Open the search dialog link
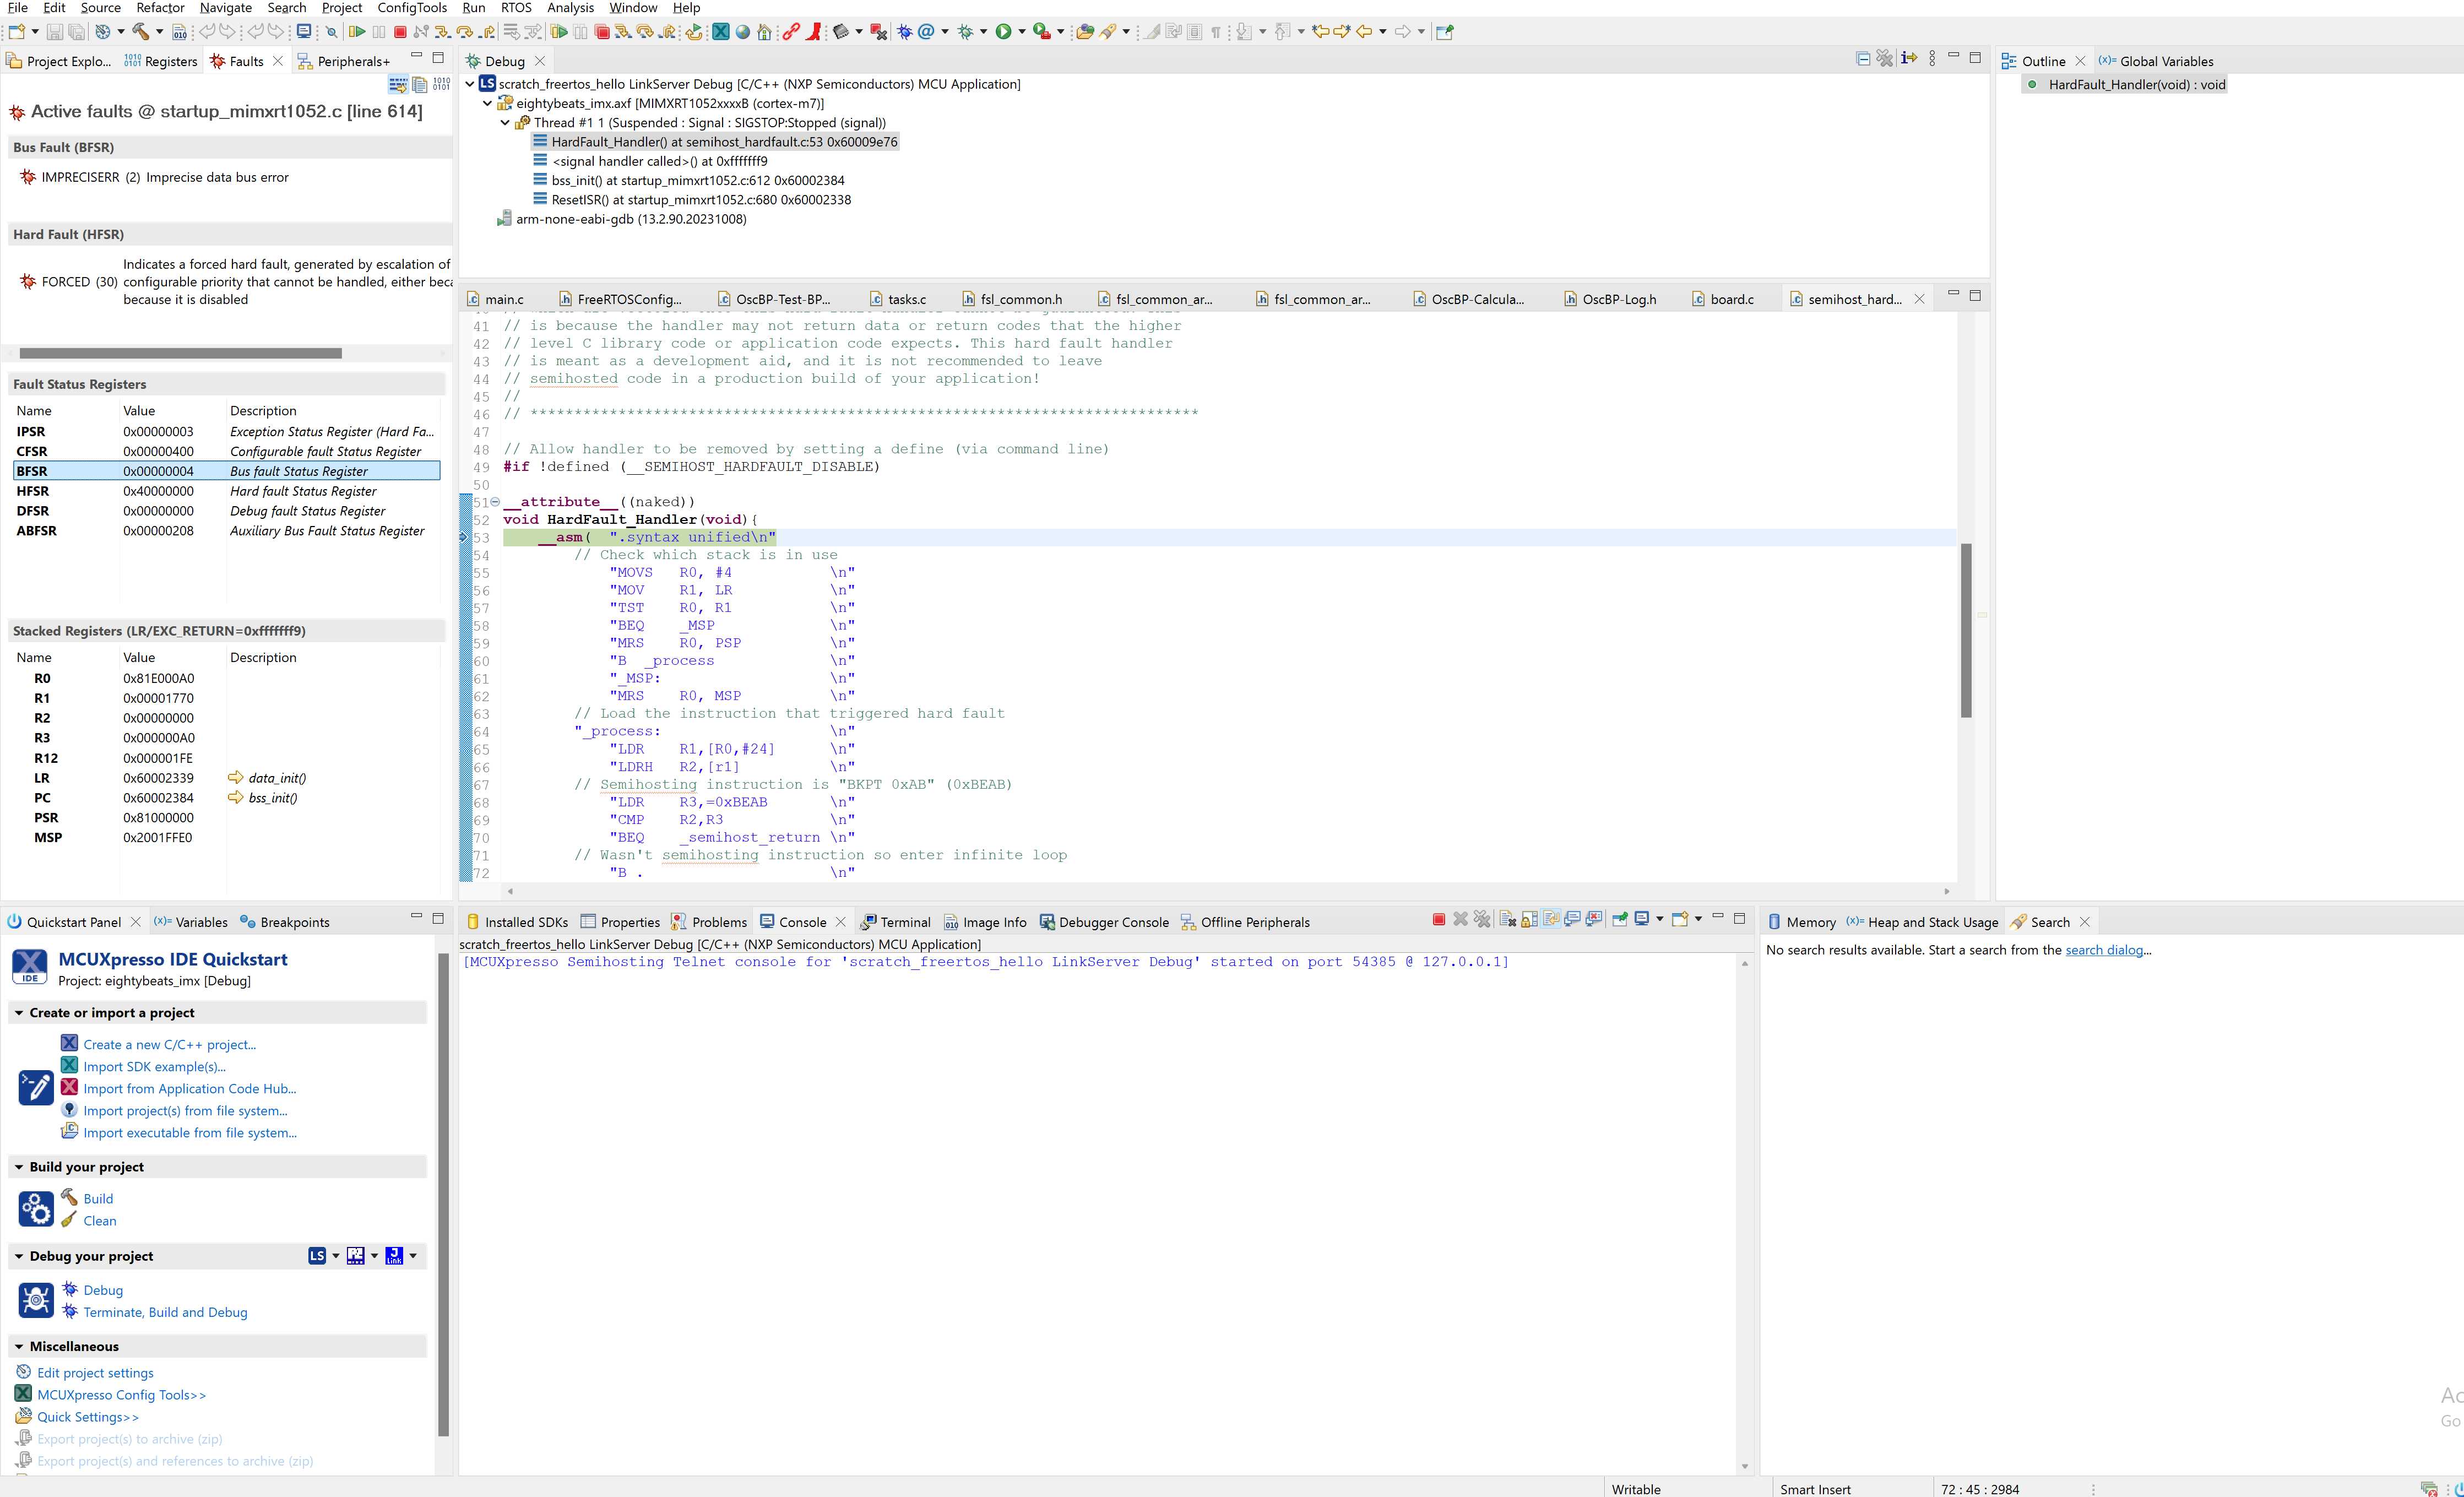The height and width of the screenshot is (1497, 2464). pos(2104,950)
